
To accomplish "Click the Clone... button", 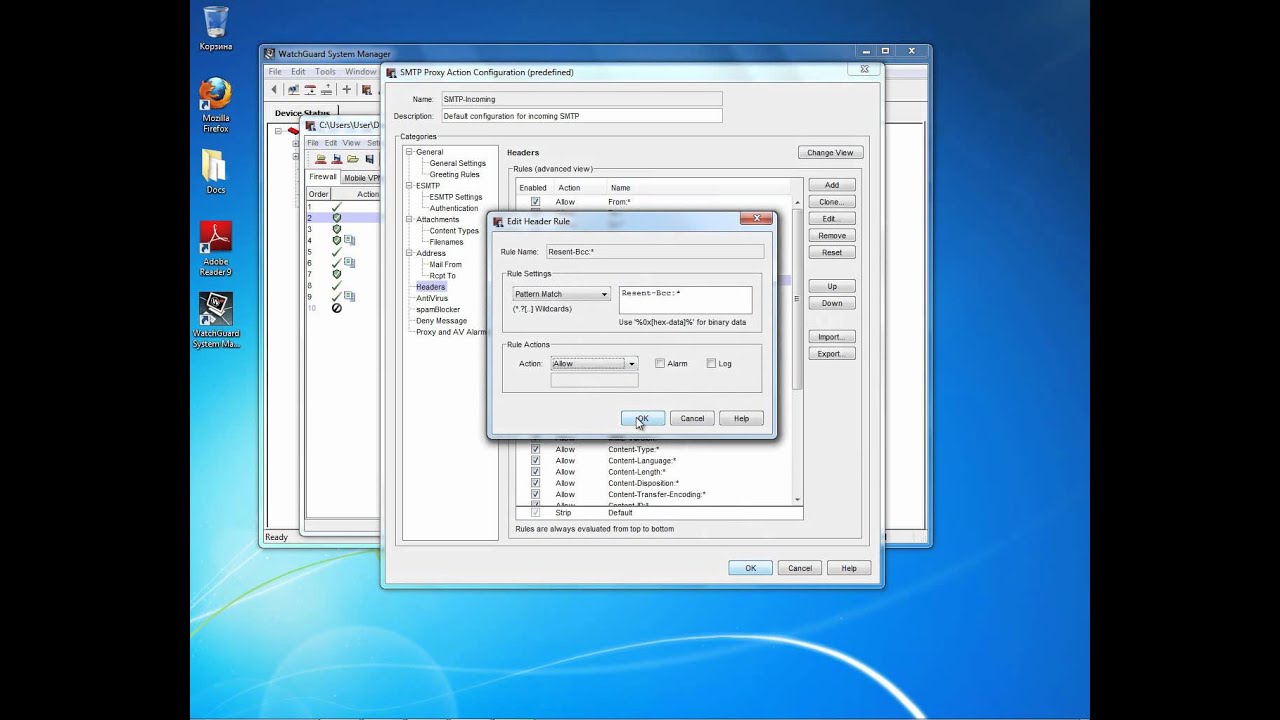I will (832, 202).
